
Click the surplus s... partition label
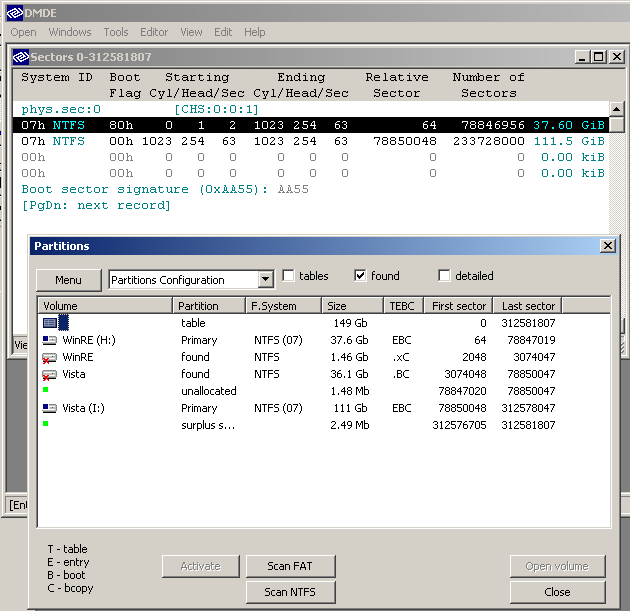[208, 425]
